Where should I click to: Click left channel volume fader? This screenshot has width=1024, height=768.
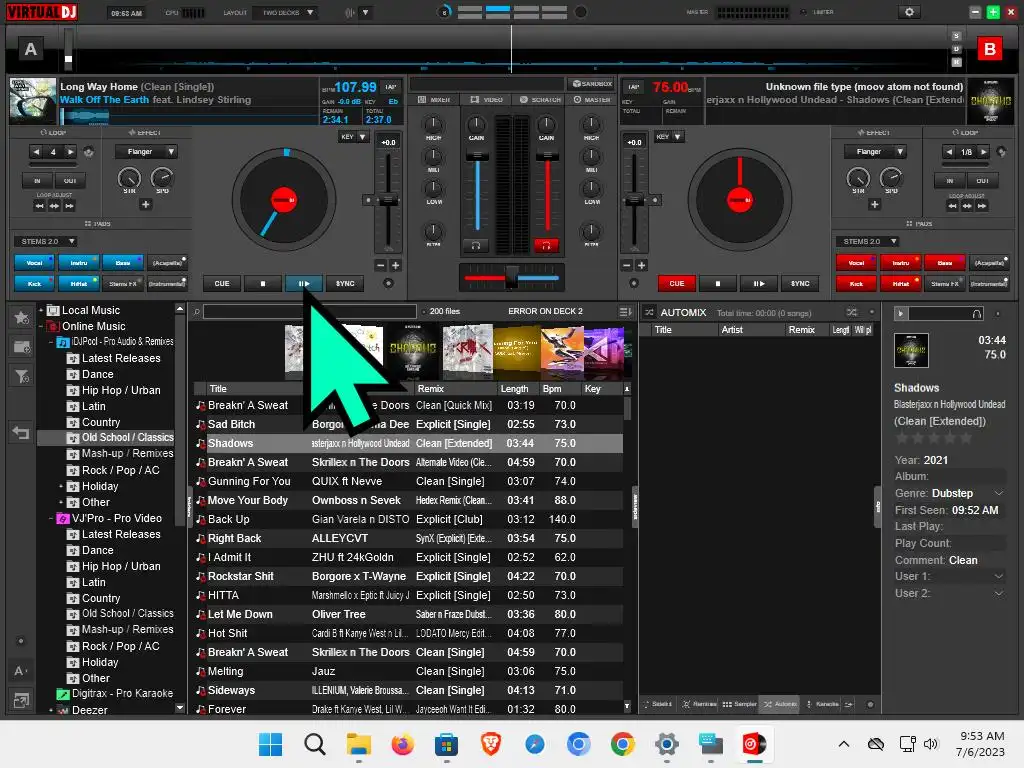tap(477, 156)
